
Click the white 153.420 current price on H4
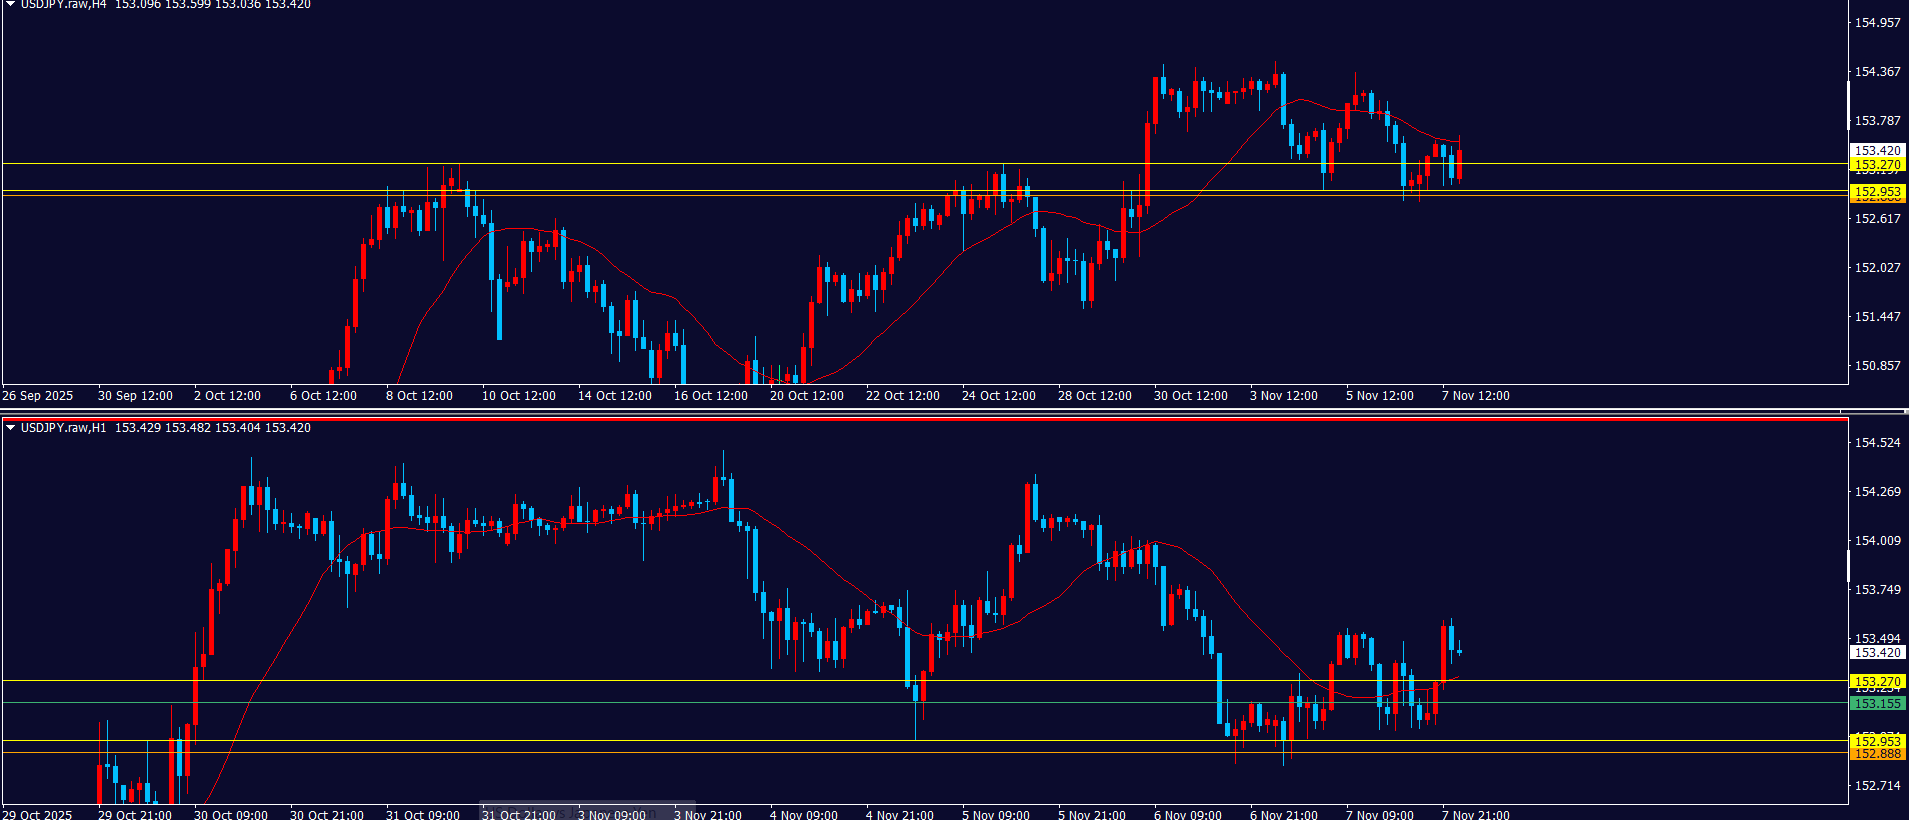pyautogui.click(x=1877, y=150)
